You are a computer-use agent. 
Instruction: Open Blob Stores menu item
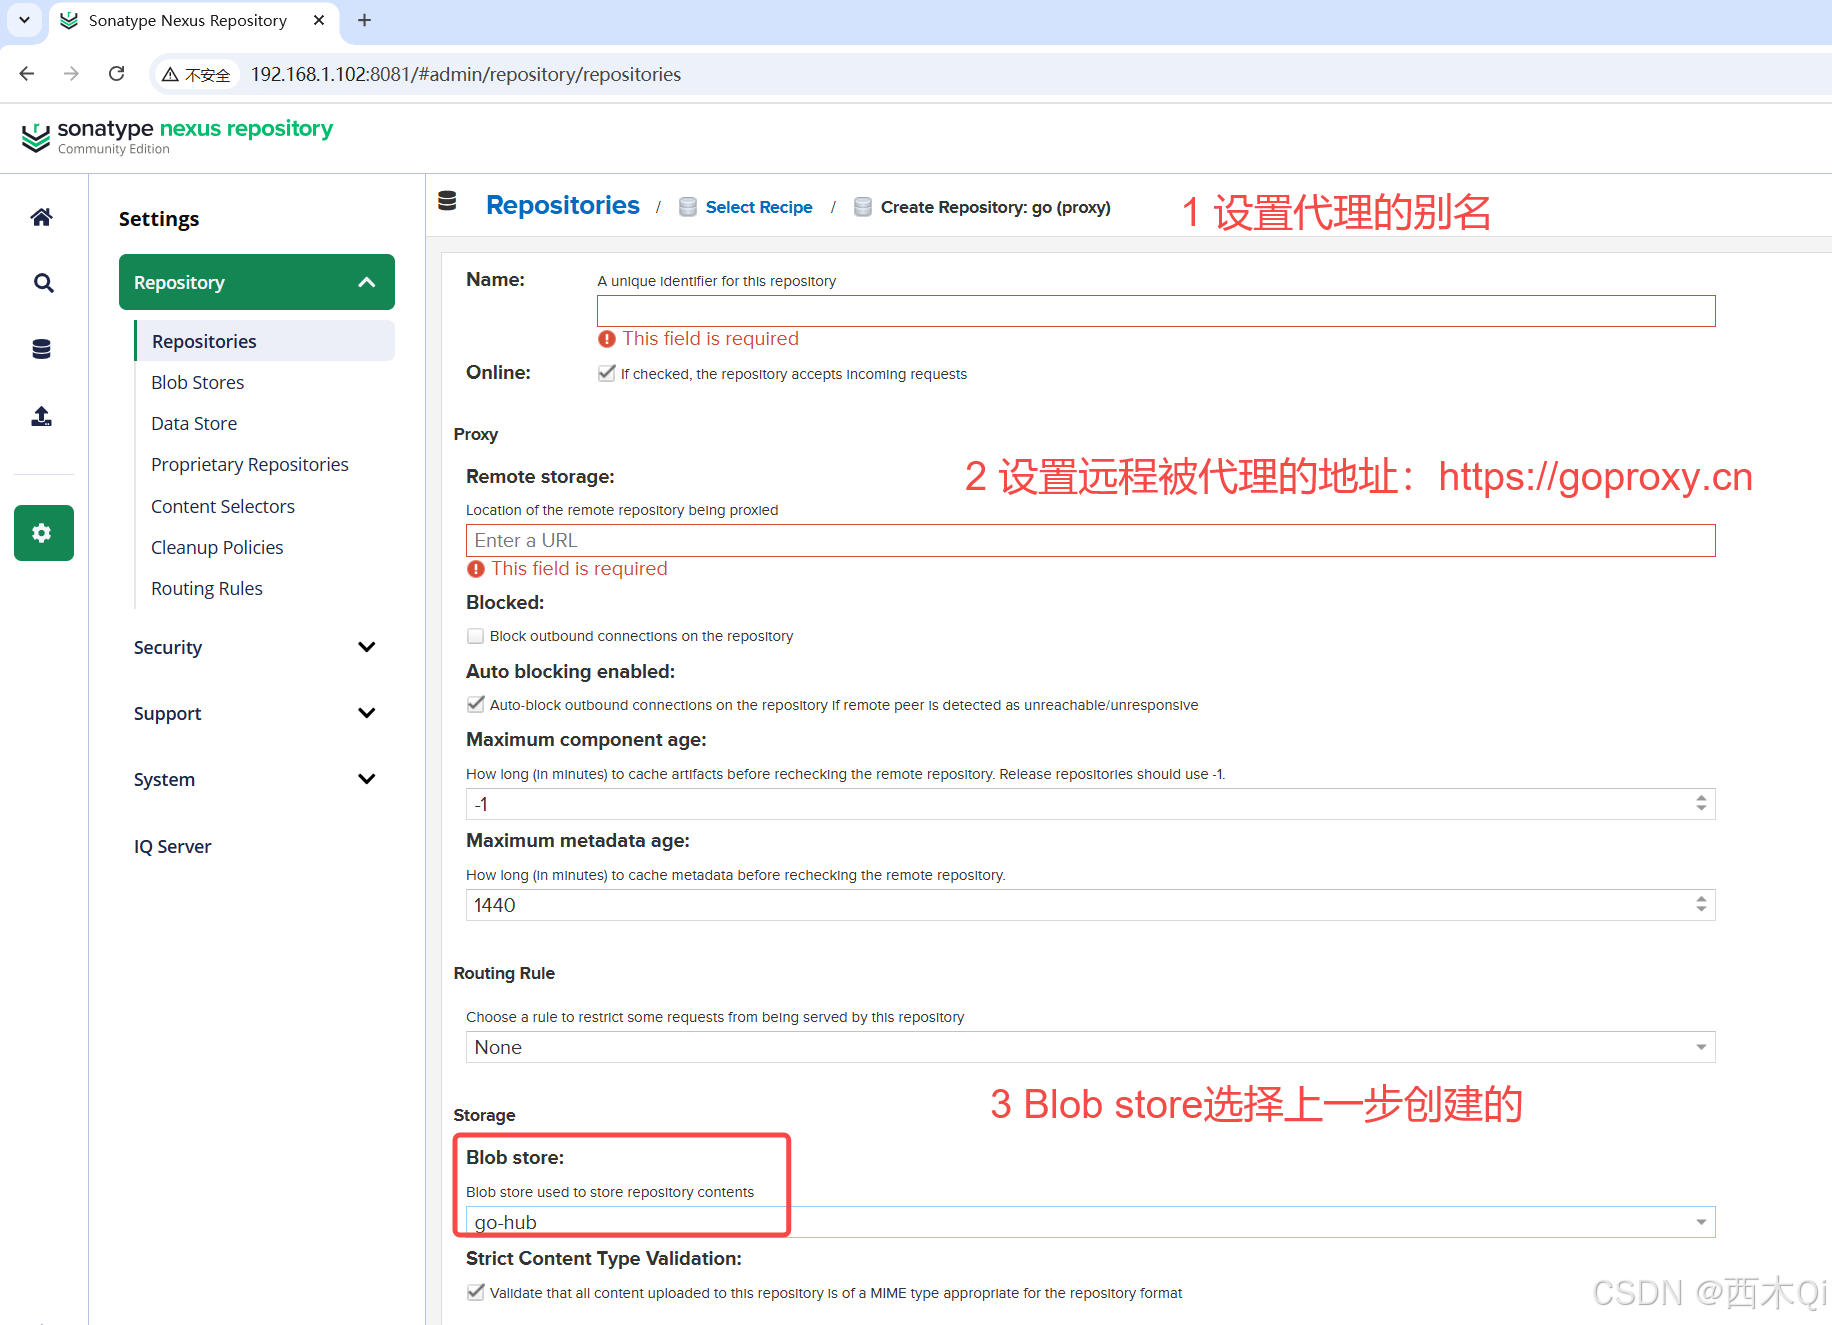pyautogui.click(x=198, y=382)
